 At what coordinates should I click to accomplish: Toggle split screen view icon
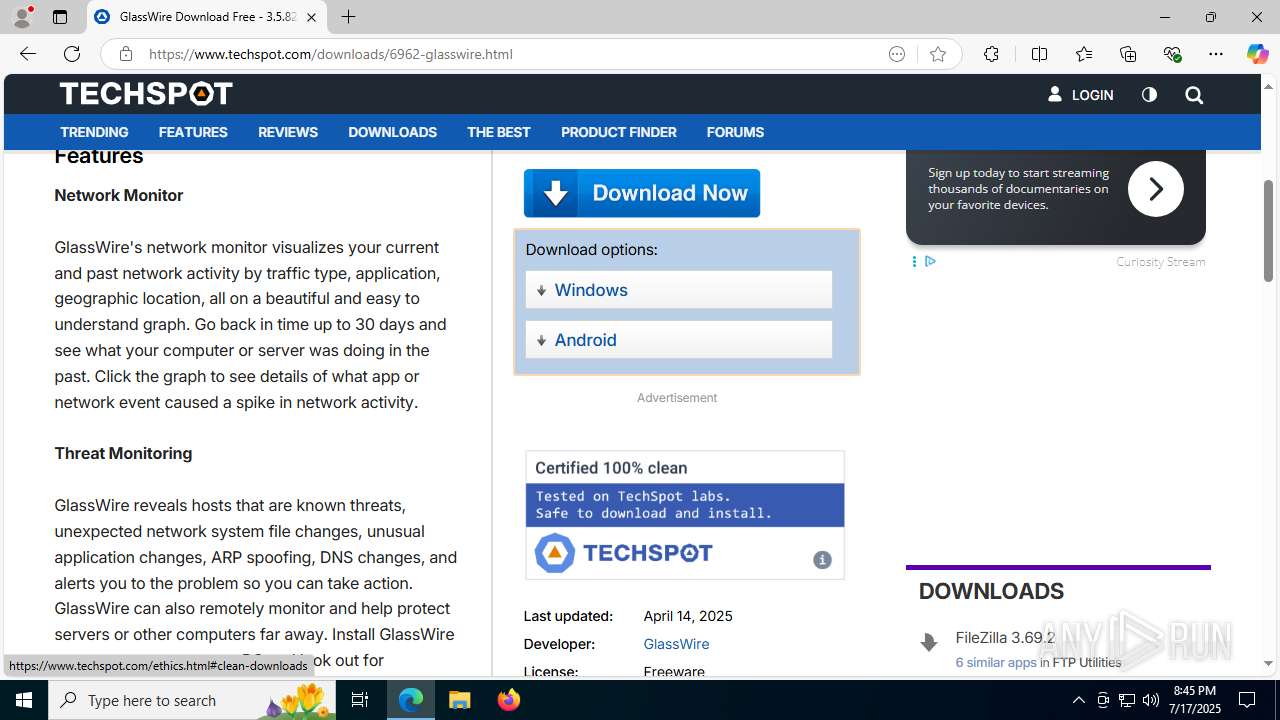[1039, 54]
